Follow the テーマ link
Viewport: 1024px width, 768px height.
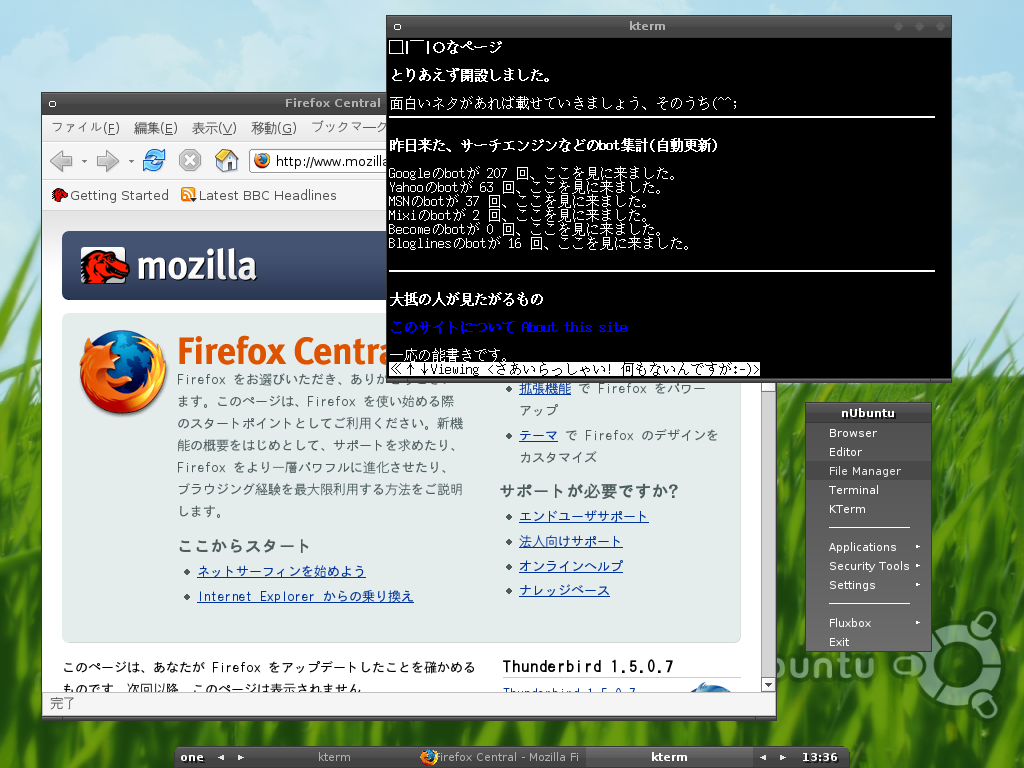click(x=538, y=436)
